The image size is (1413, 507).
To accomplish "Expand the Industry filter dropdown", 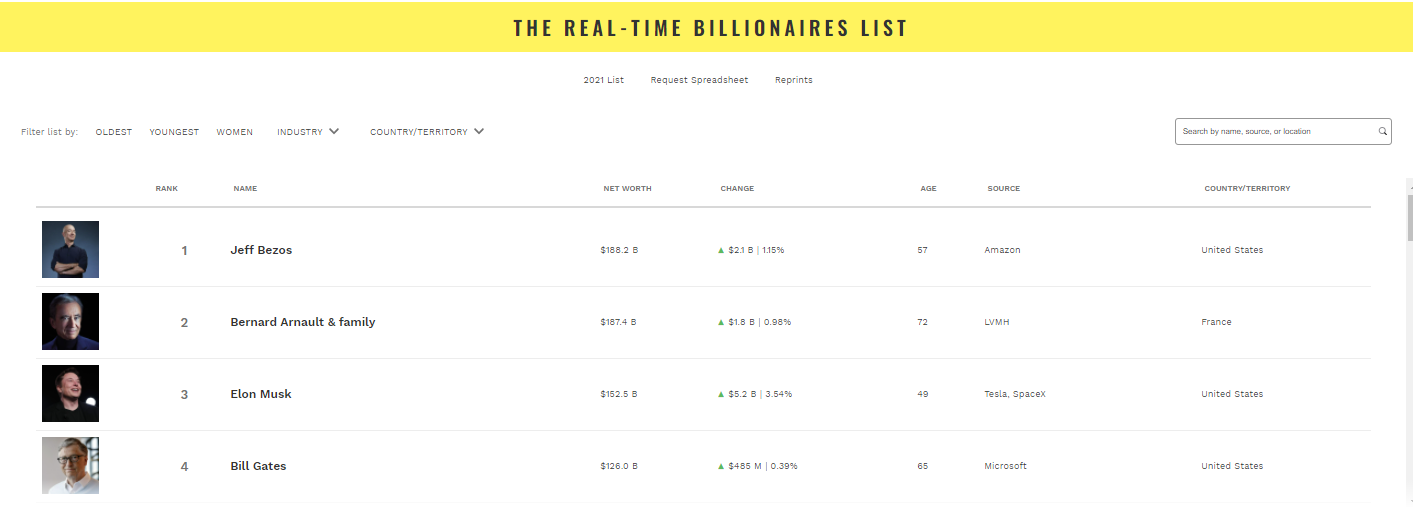I will 308,131.
